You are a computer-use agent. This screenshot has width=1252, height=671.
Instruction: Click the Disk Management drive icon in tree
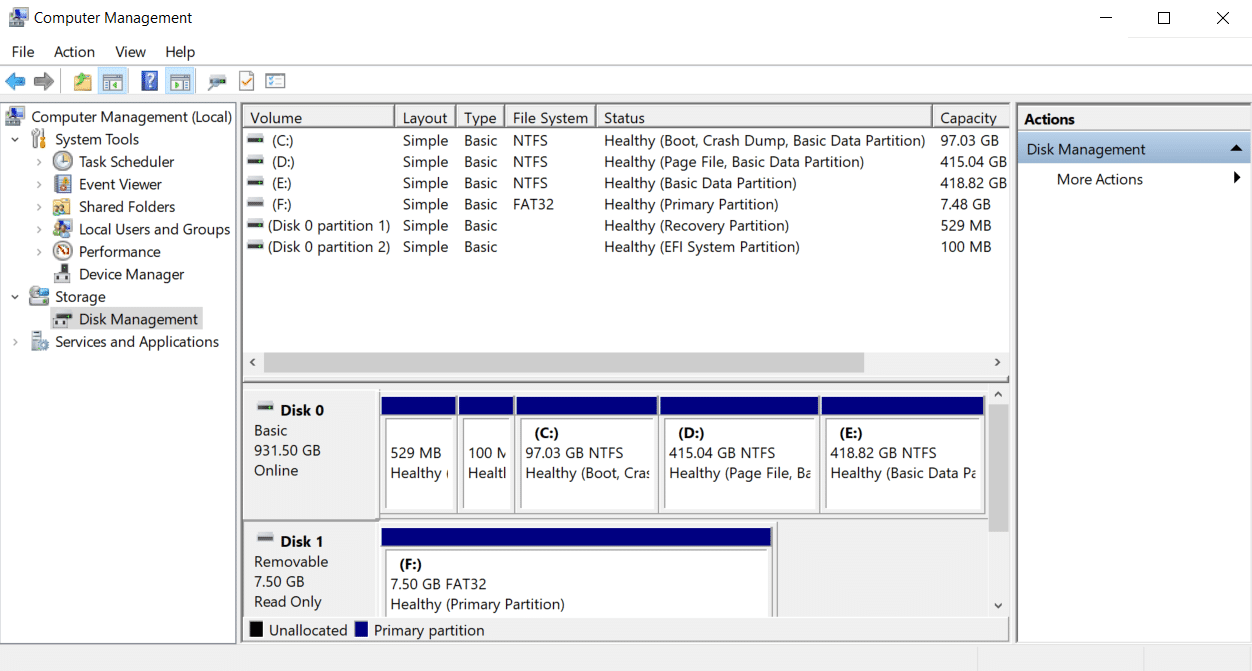[63, 319]
